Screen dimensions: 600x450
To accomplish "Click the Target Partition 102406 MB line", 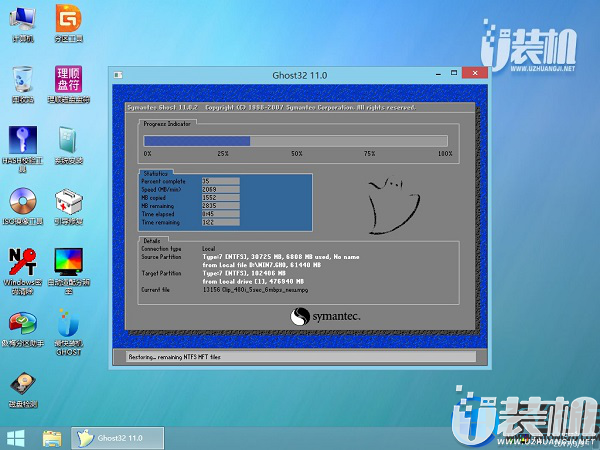I will pos(244,273).
